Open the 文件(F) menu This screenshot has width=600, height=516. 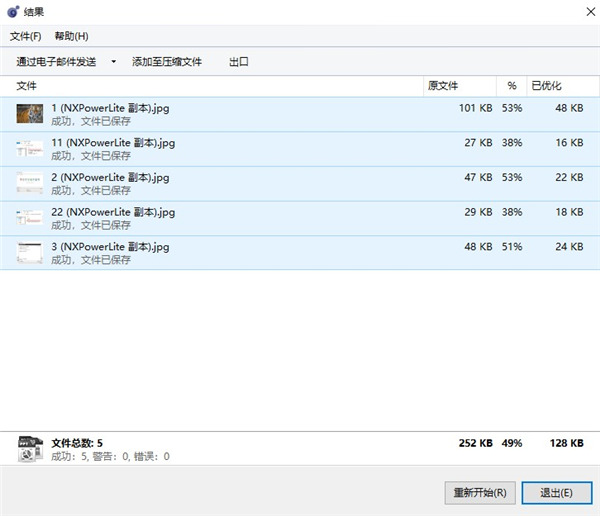click(x=25, y=37)
